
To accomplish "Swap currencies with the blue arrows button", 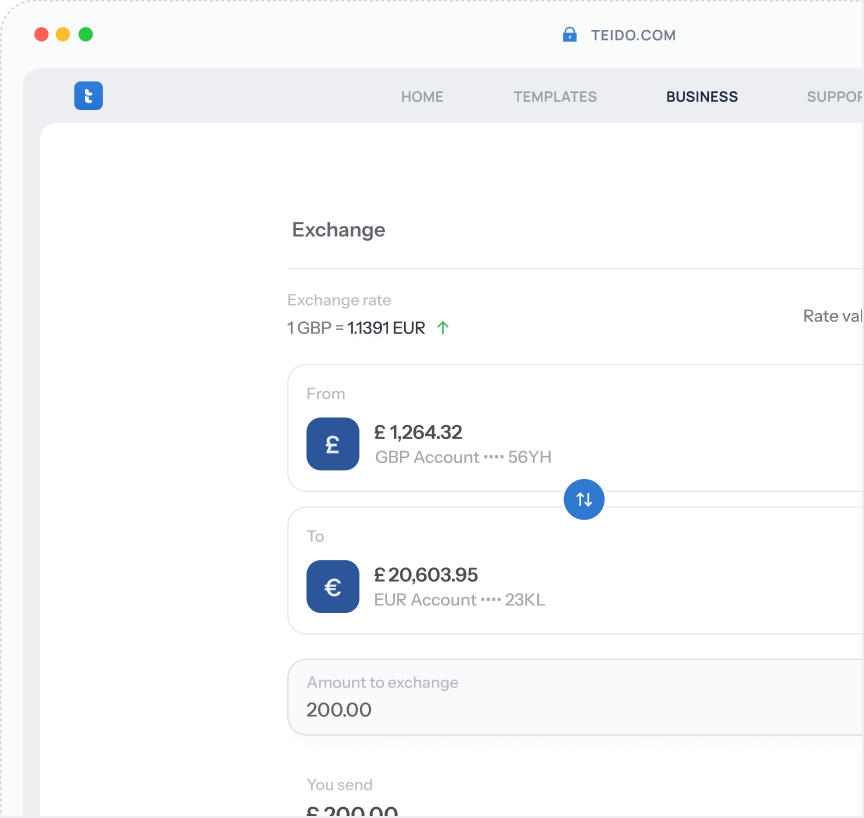I will click(x=584, y=499).
